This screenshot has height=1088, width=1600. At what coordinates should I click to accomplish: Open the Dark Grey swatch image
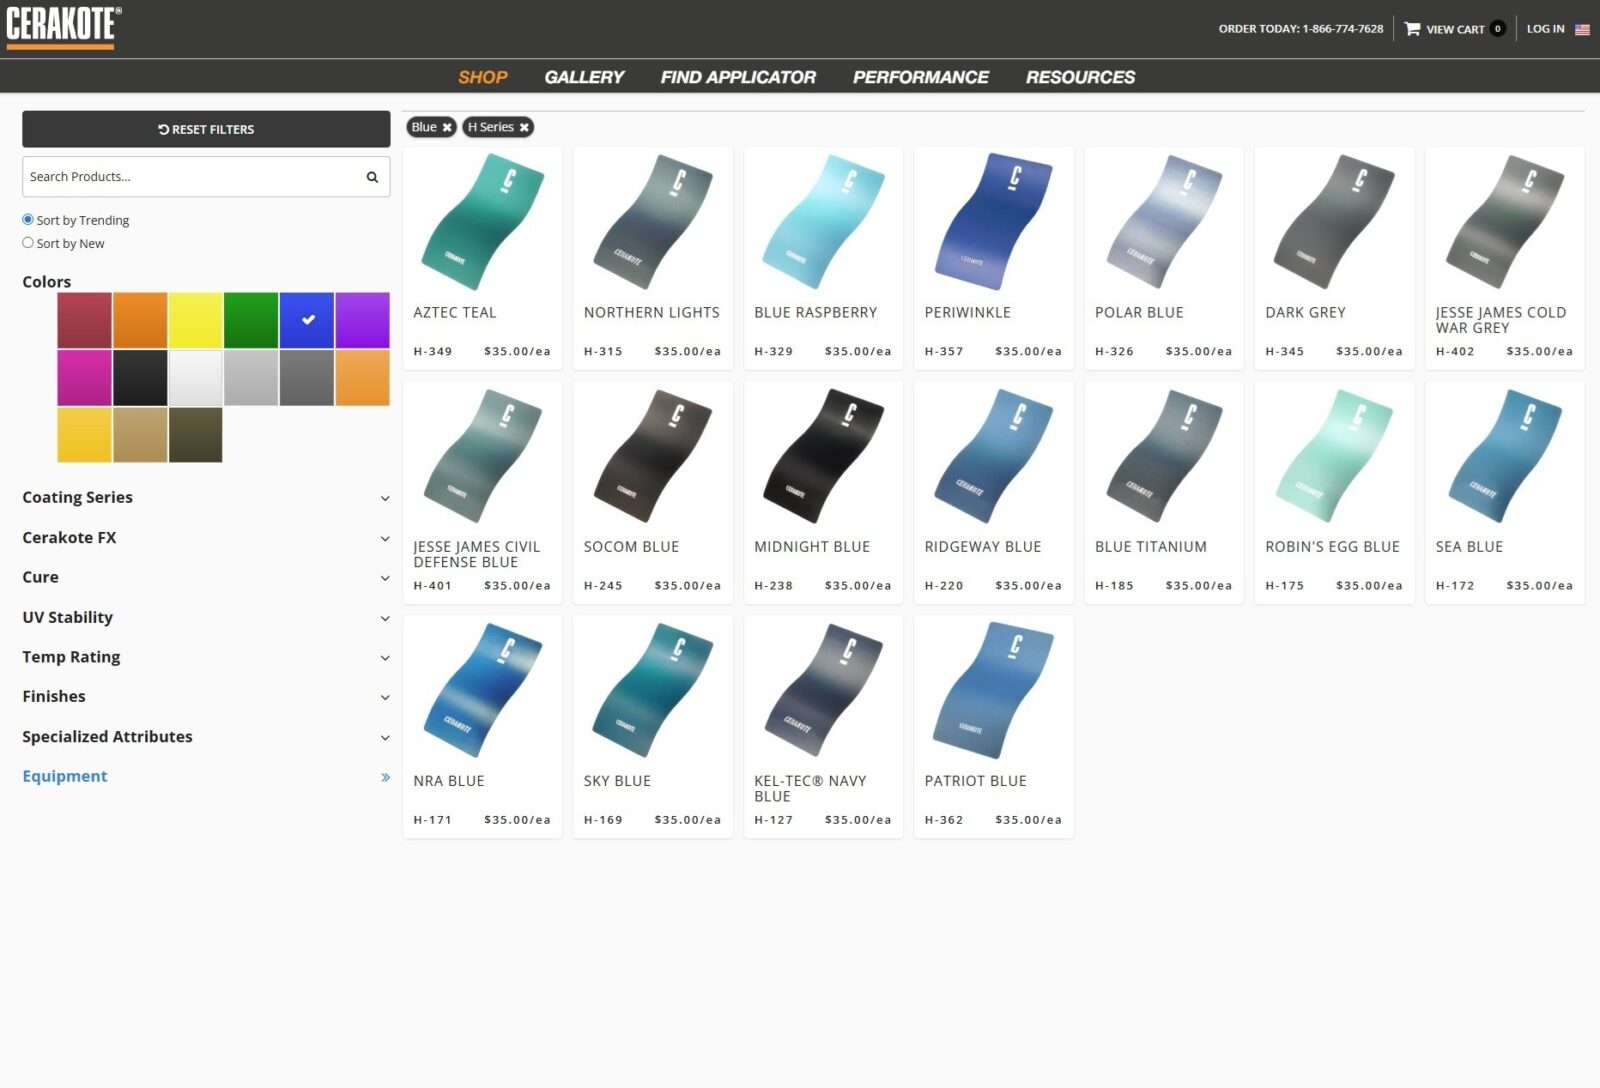(1334, 221)
